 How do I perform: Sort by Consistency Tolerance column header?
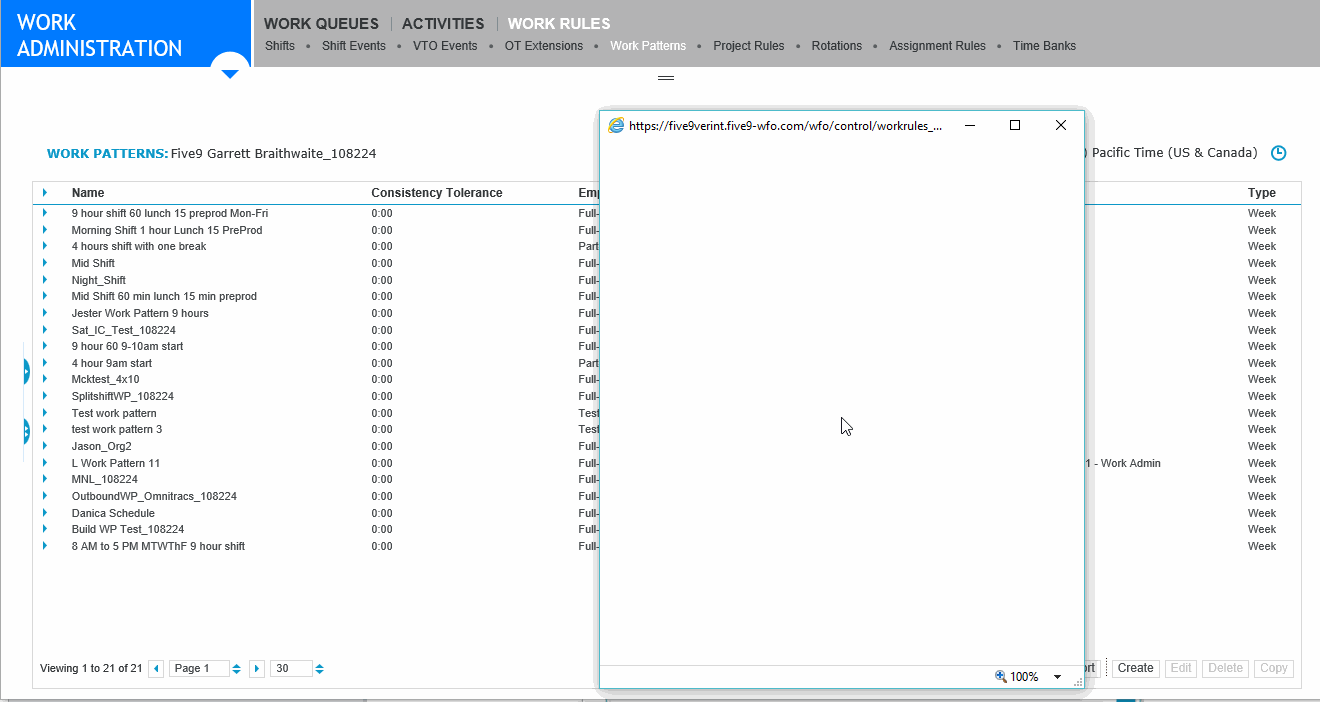[x=437, y=193]
